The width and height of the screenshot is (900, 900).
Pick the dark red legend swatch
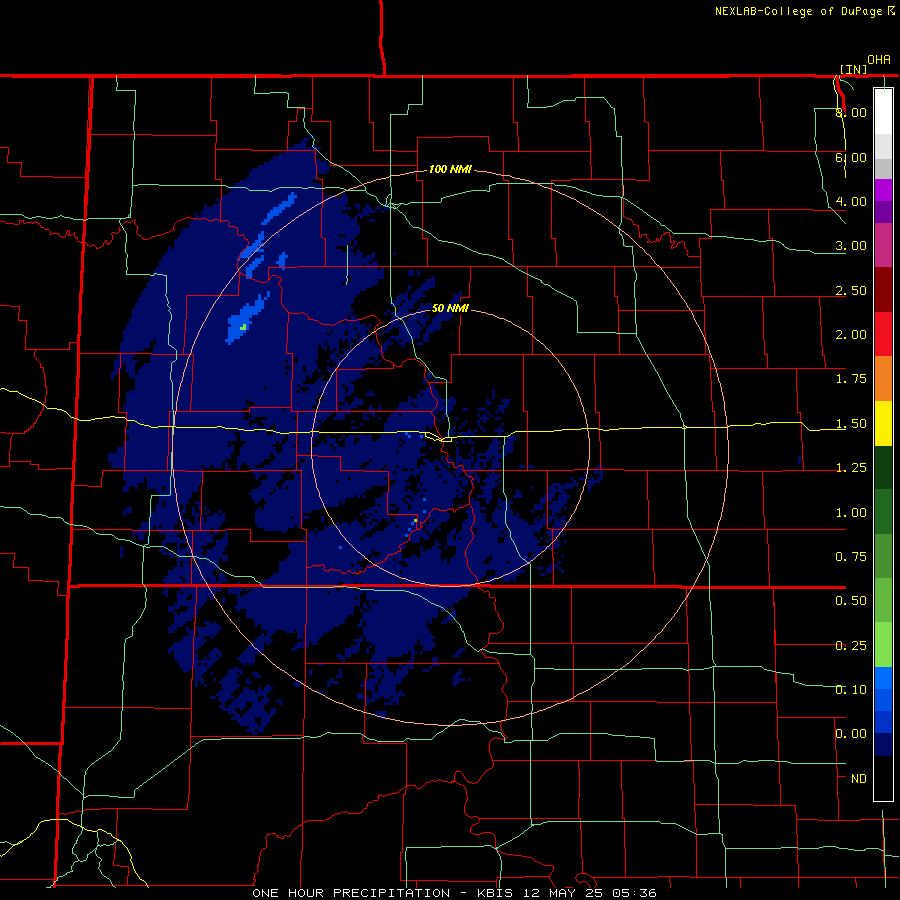883,290
